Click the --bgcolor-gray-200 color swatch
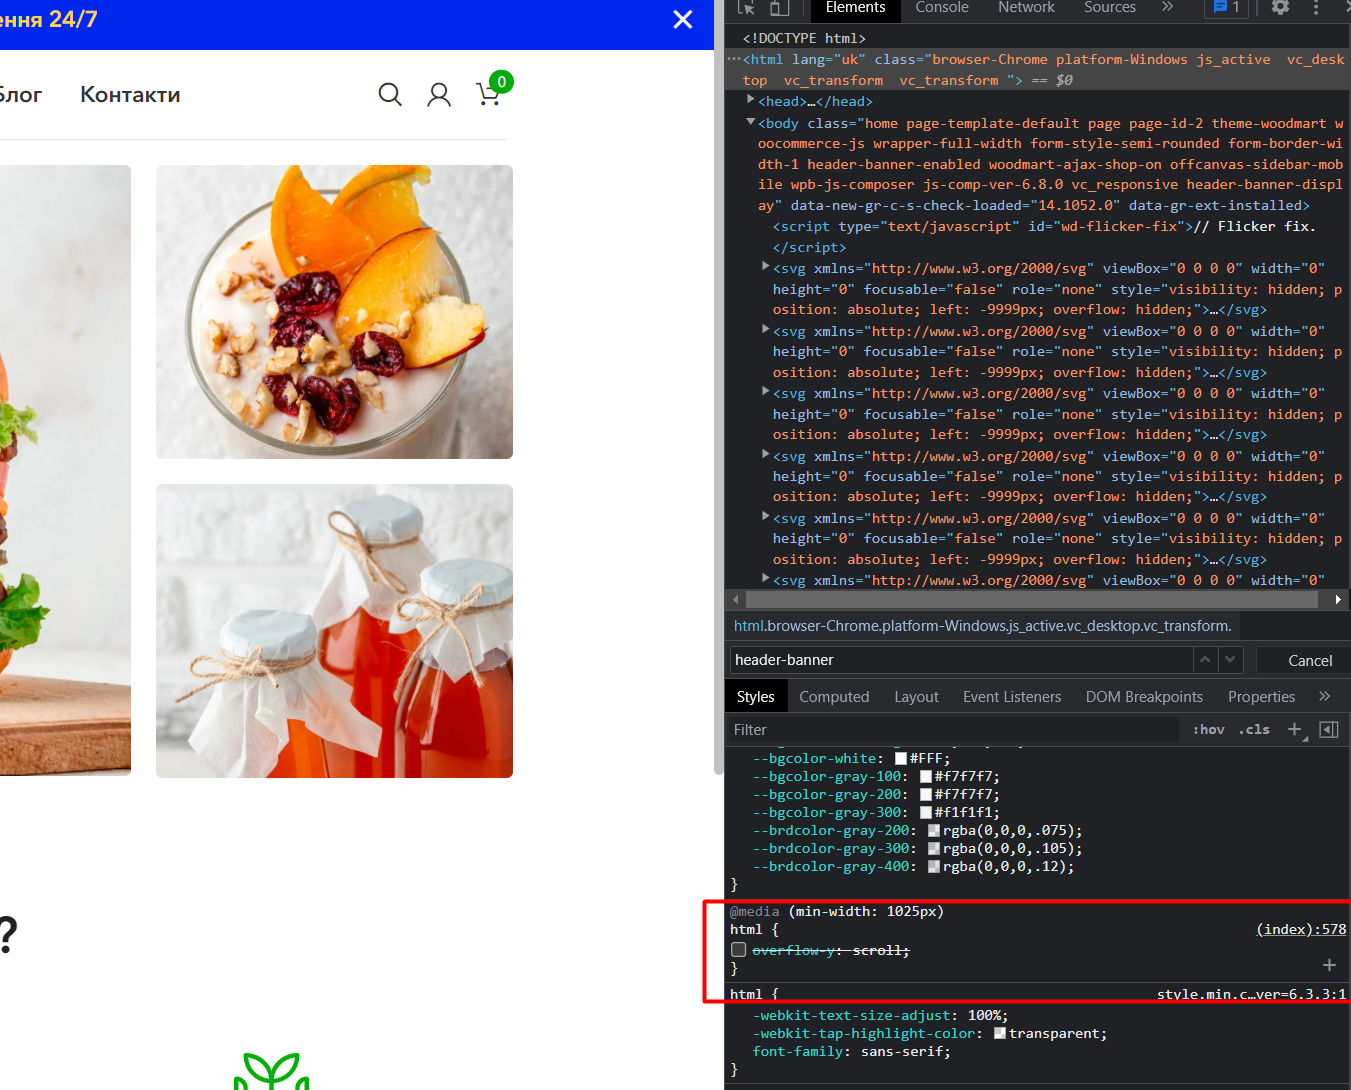Viewport: 1351px width, 1090px height. point(926,795)
